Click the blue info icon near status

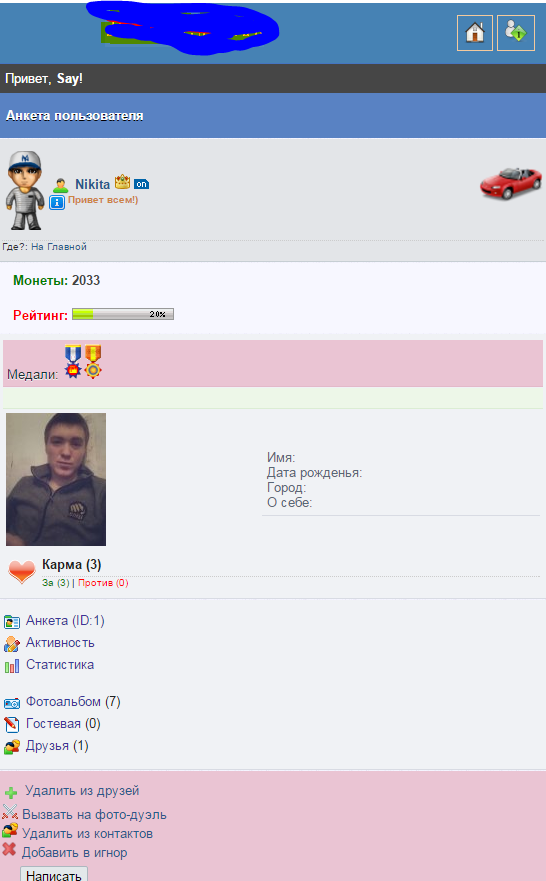(x=57, y=203)
